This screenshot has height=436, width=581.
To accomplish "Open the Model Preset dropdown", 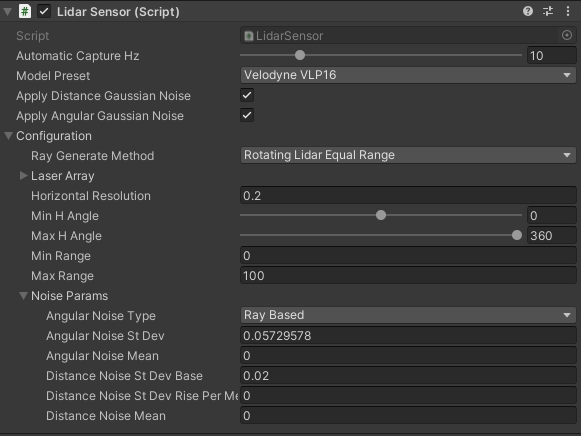I will point(408,75).
